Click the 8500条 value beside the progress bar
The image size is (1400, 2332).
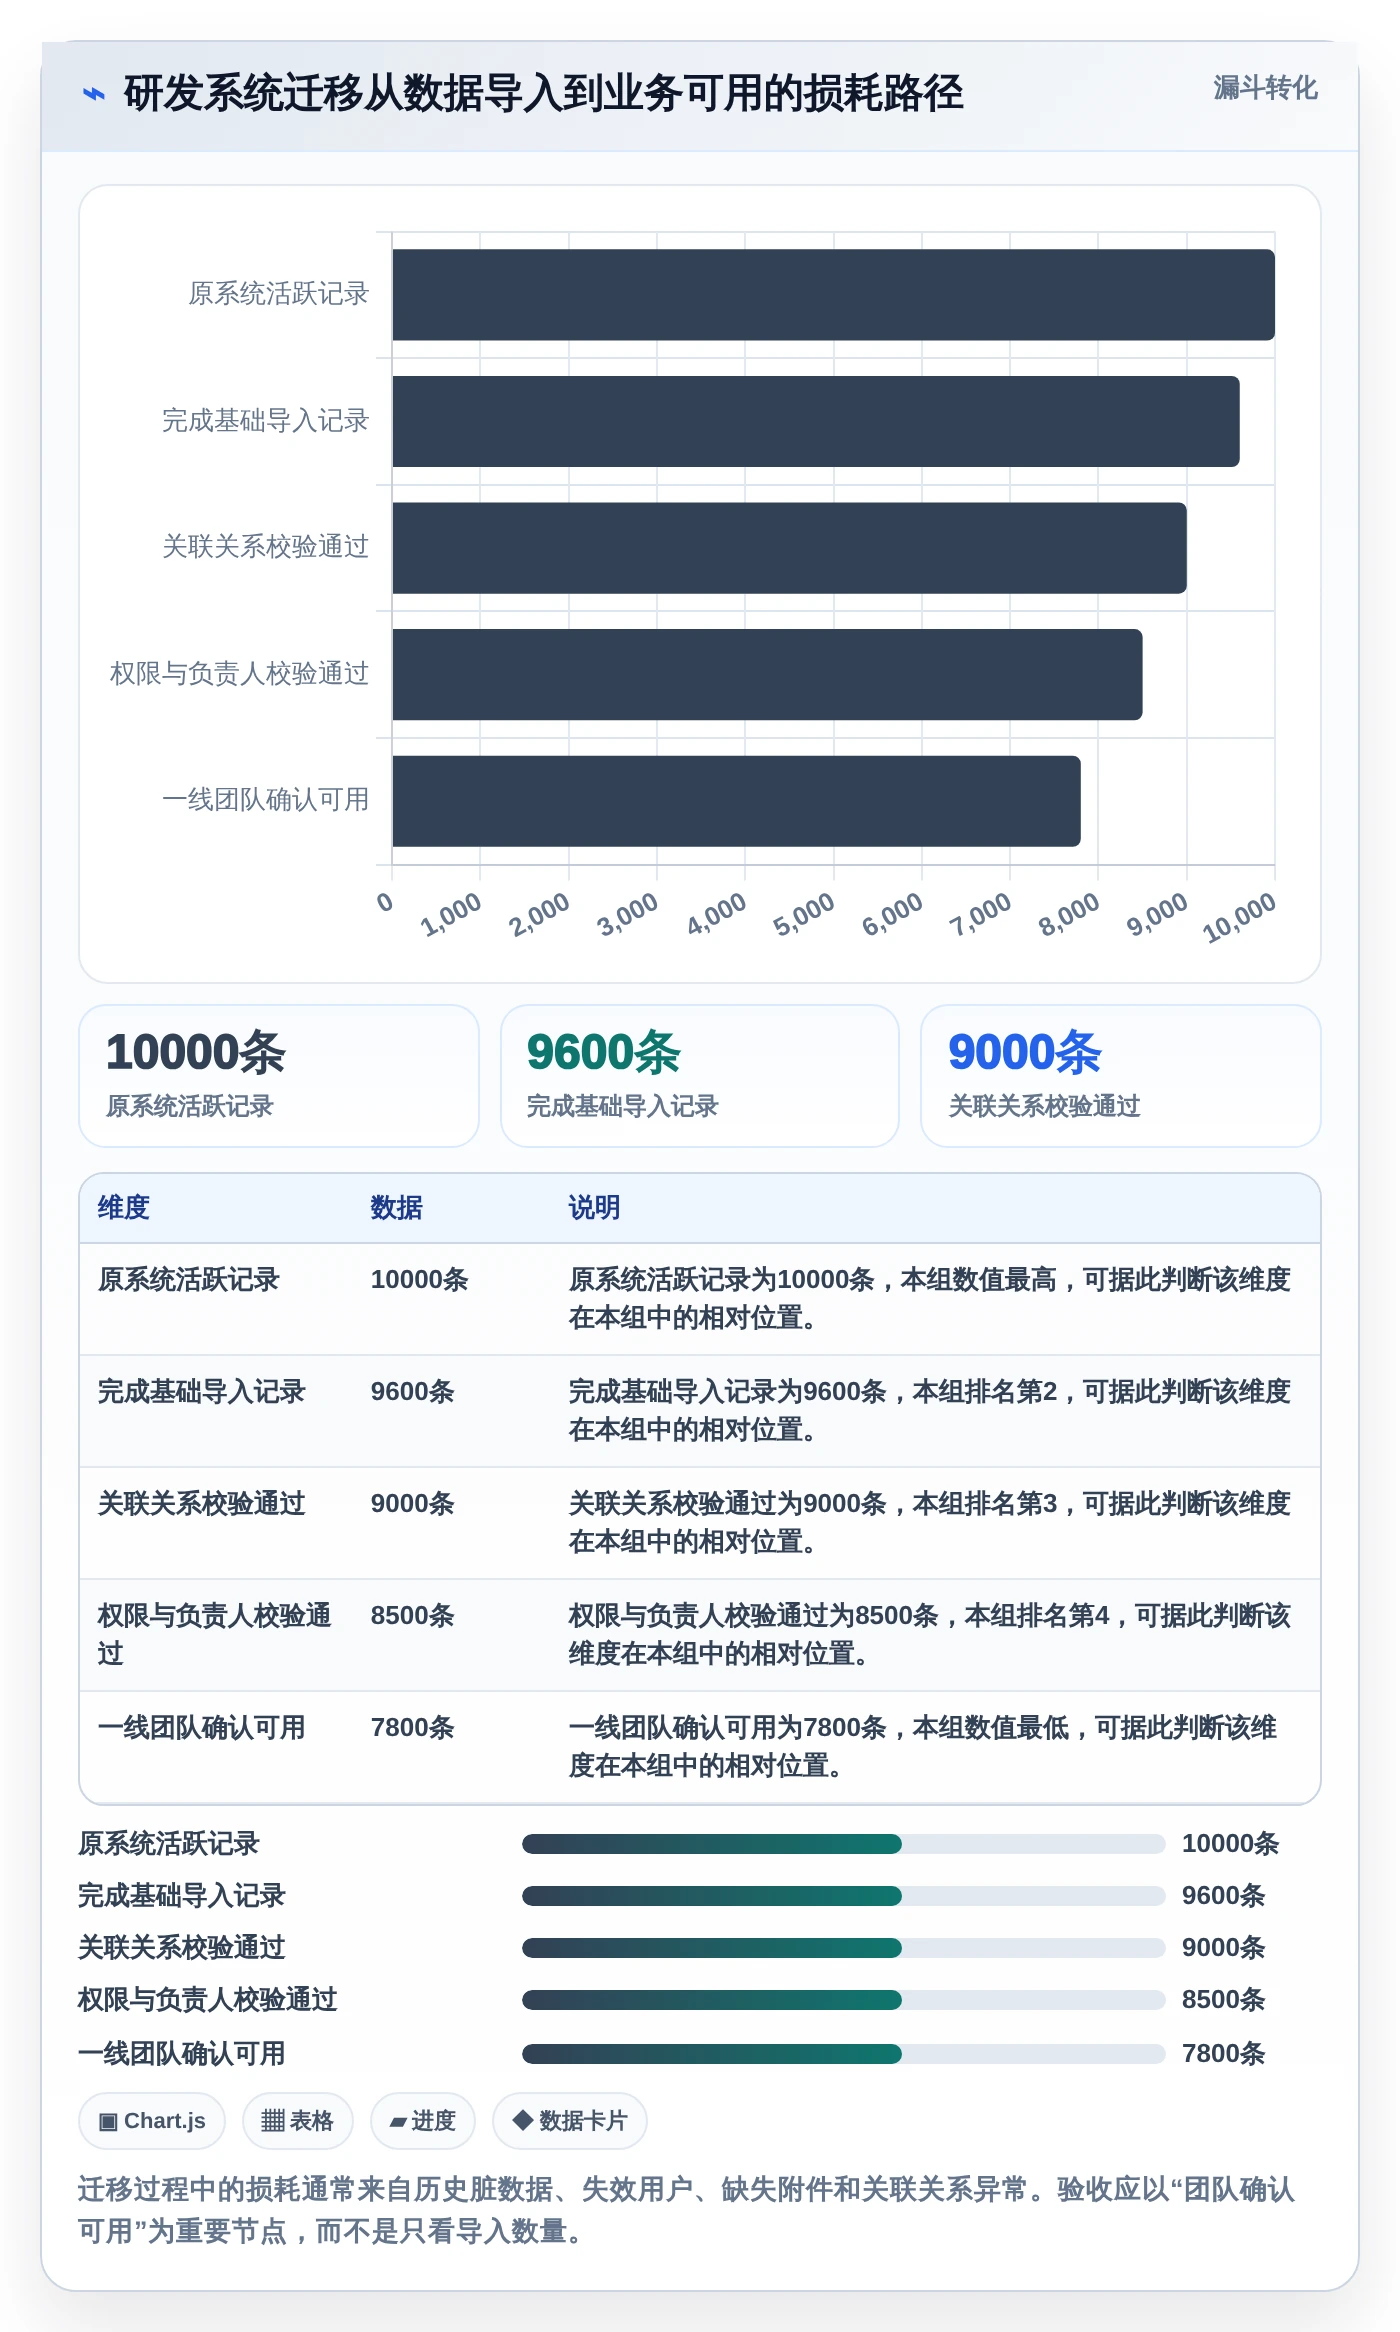(1223, 1999)
